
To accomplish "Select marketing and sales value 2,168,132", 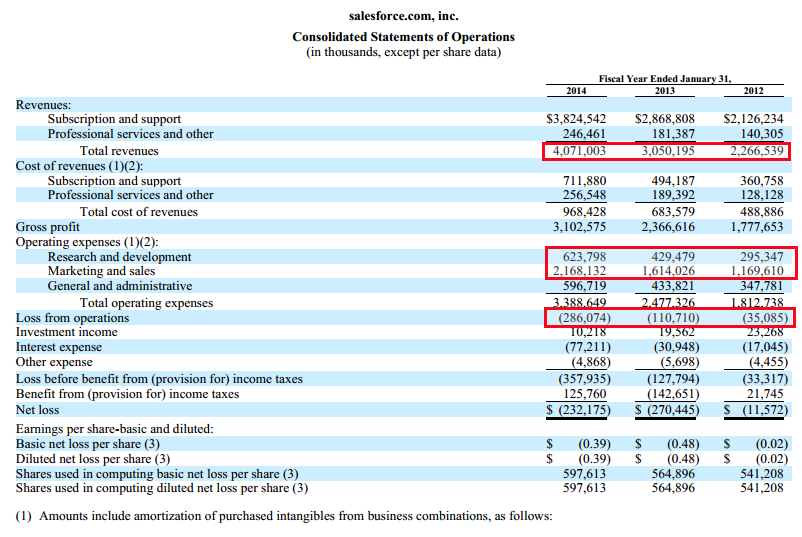I will tap(579, 271).
